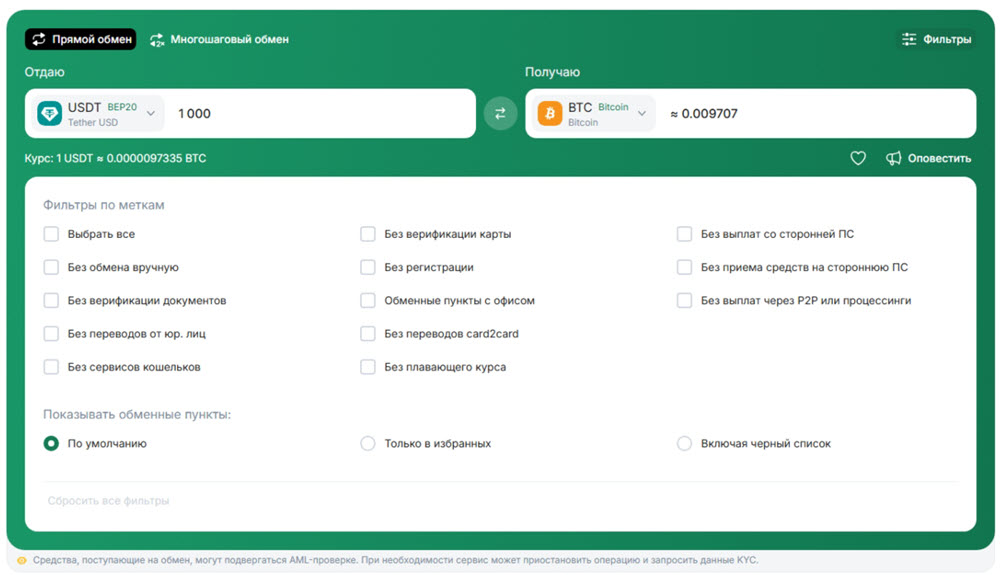The height and width of the screenshot is (575, 1000).
Task: Expand the BTC Bitcoin currency dropdown
Action: pyautogui.click(x=593, y=113)
